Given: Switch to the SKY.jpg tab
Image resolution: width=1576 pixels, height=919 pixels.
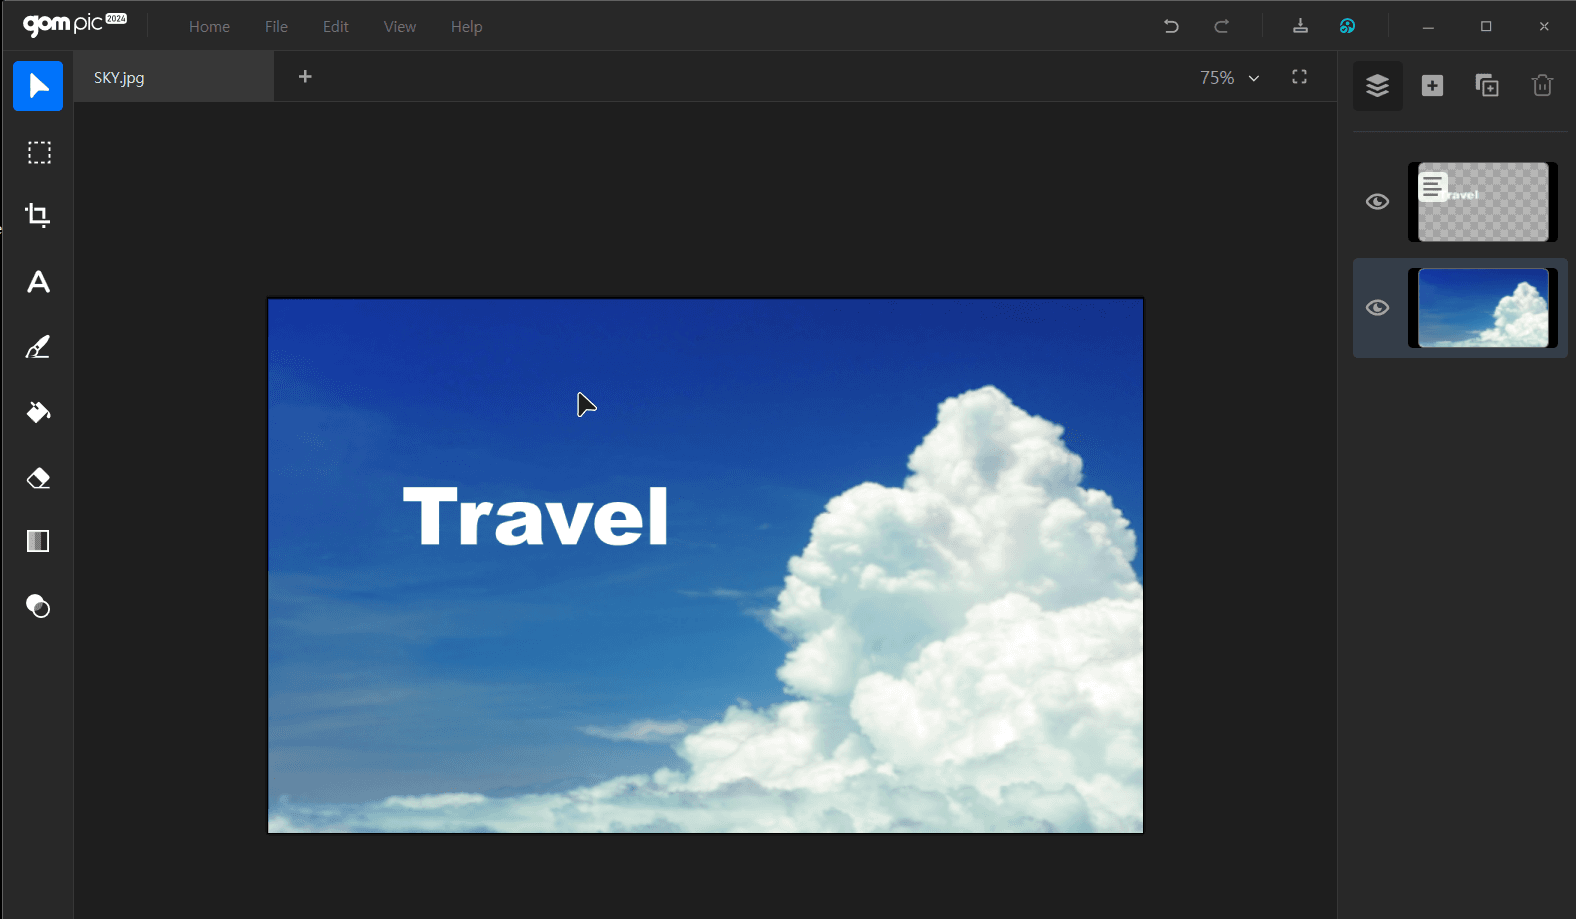Looking at the screenshot, I should point(120,78).
